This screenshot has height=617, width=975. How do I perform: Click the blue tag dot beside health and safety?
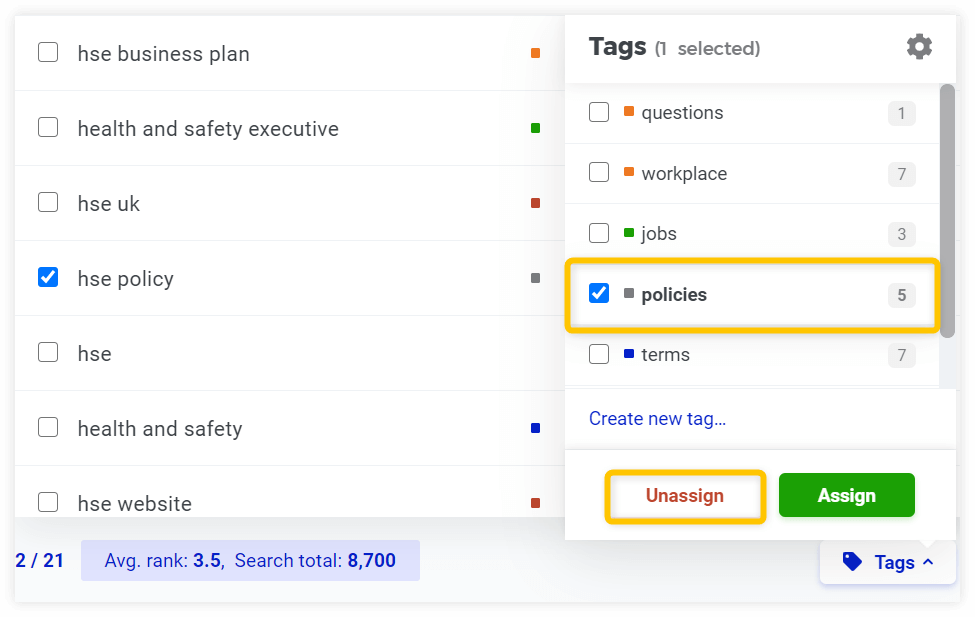pyautogui.click(x=536, y=427)
